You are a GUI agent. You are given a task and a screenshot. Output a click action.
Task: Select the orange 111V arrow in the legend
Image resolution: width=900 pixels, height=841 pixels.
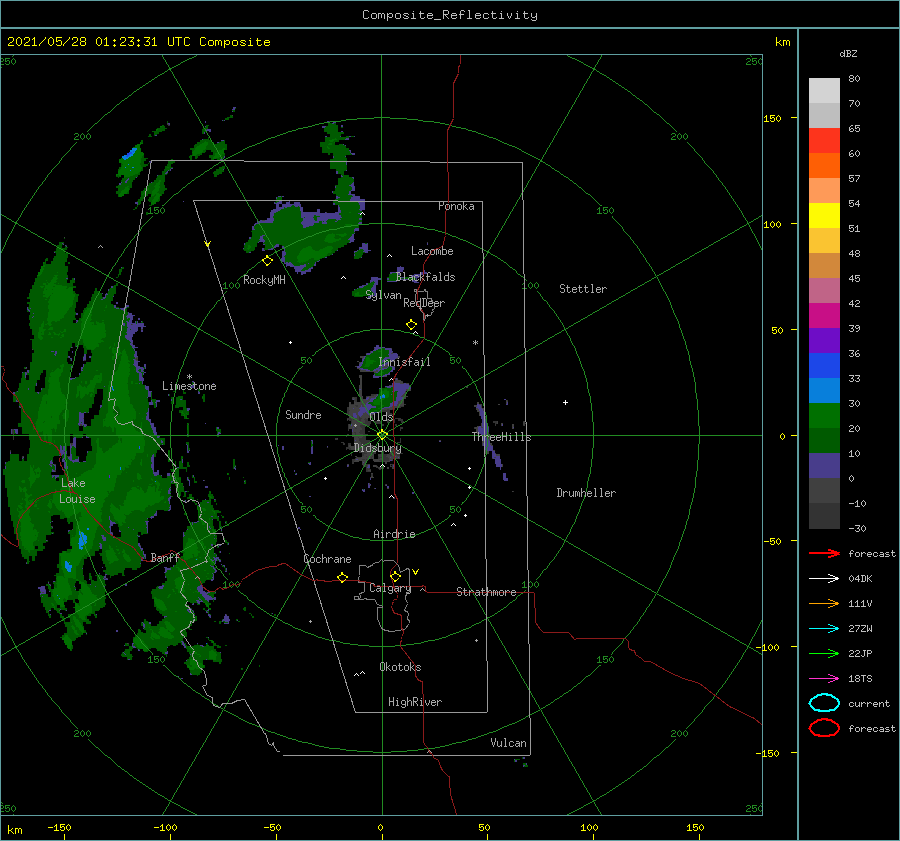[x=824, y=603]
